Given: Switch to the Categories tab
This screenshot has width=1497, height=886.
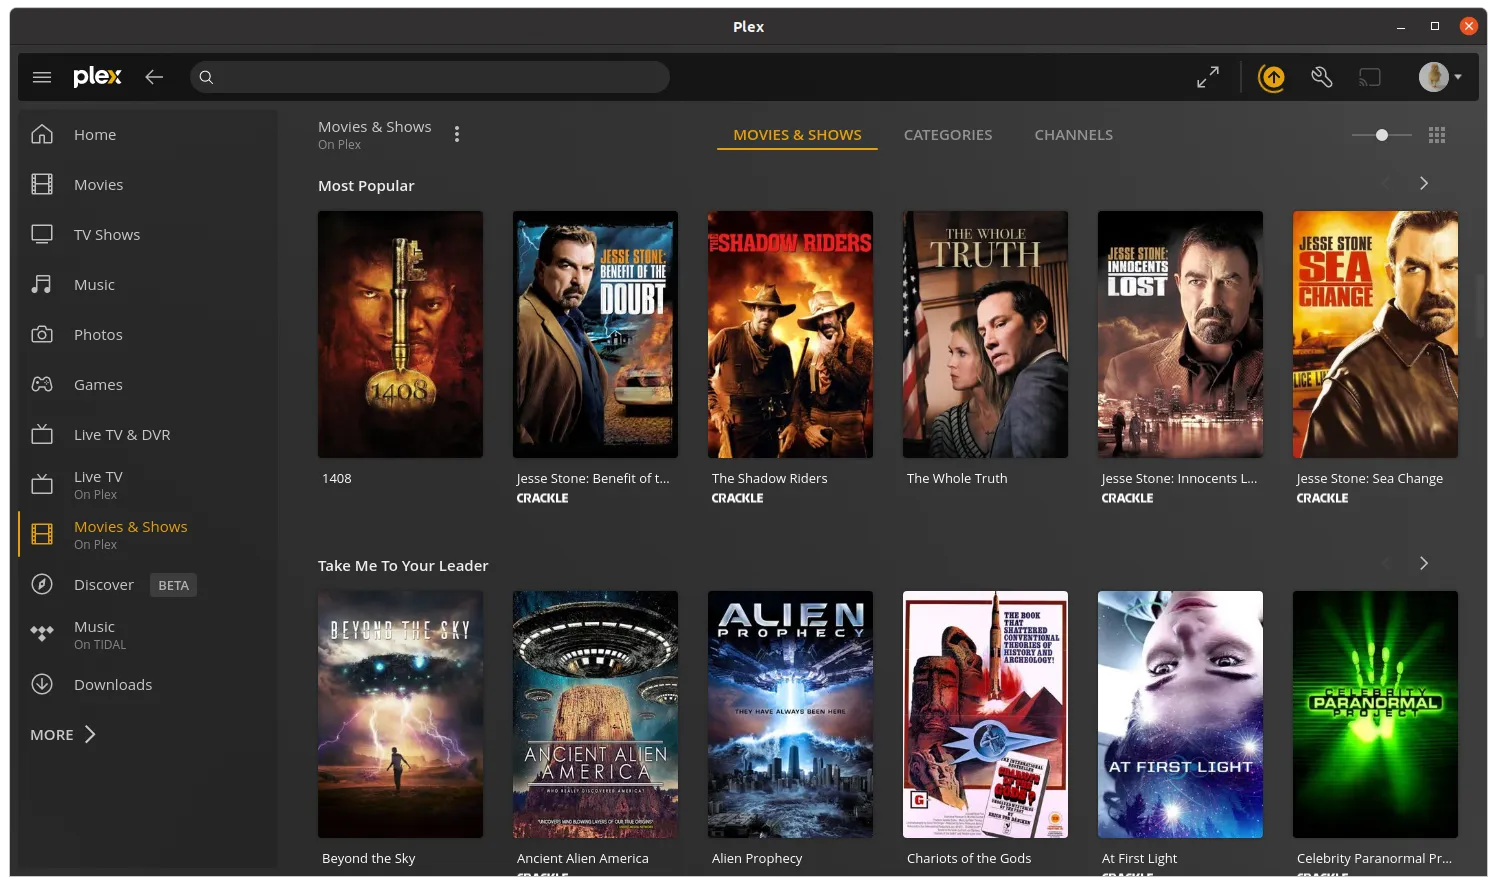Looking at the screenshot, I should [x=948, y=135].
